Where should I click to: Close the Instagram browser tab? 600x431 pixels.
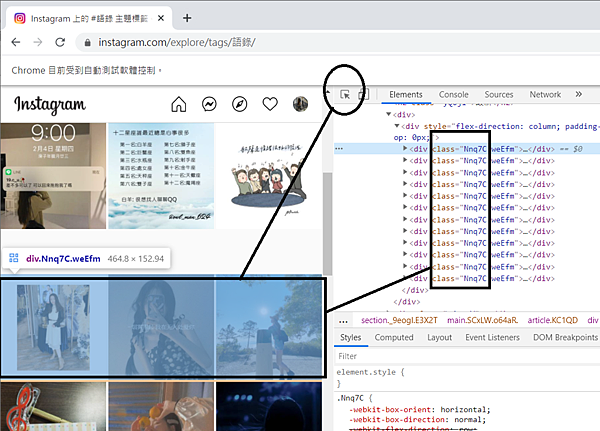coord(161,18)
